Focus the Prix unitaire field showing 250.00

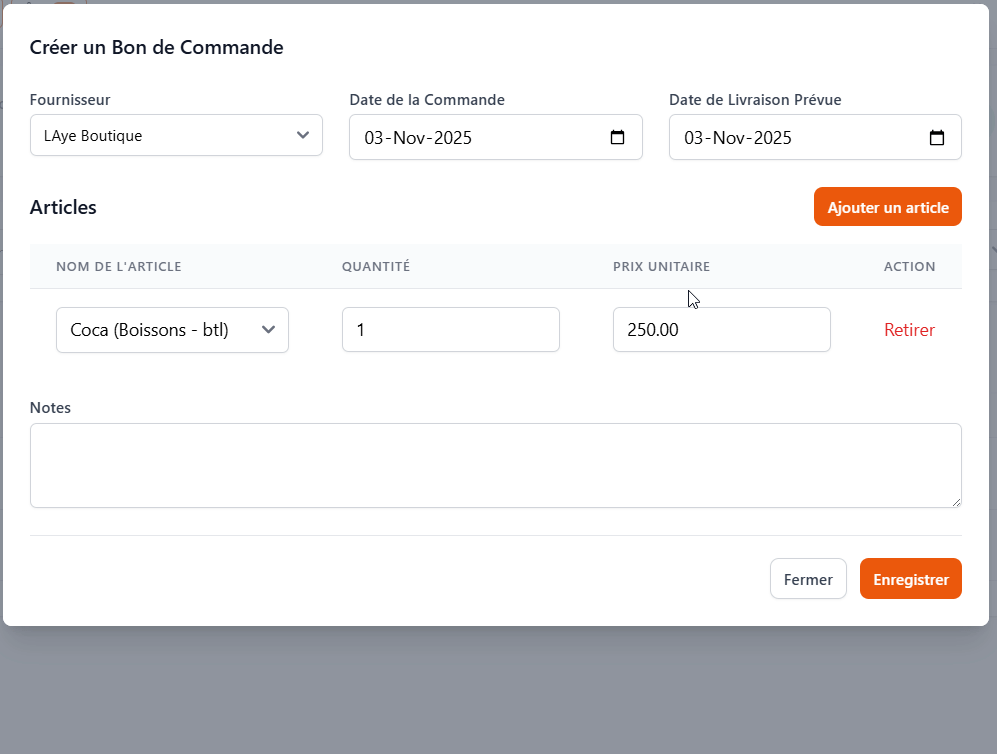721,330
